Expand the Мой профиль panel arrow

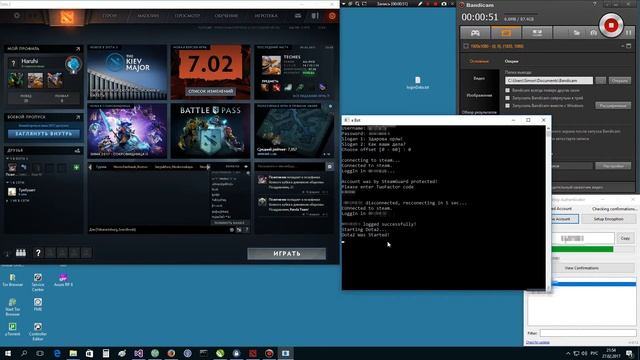tap(78, 49)
